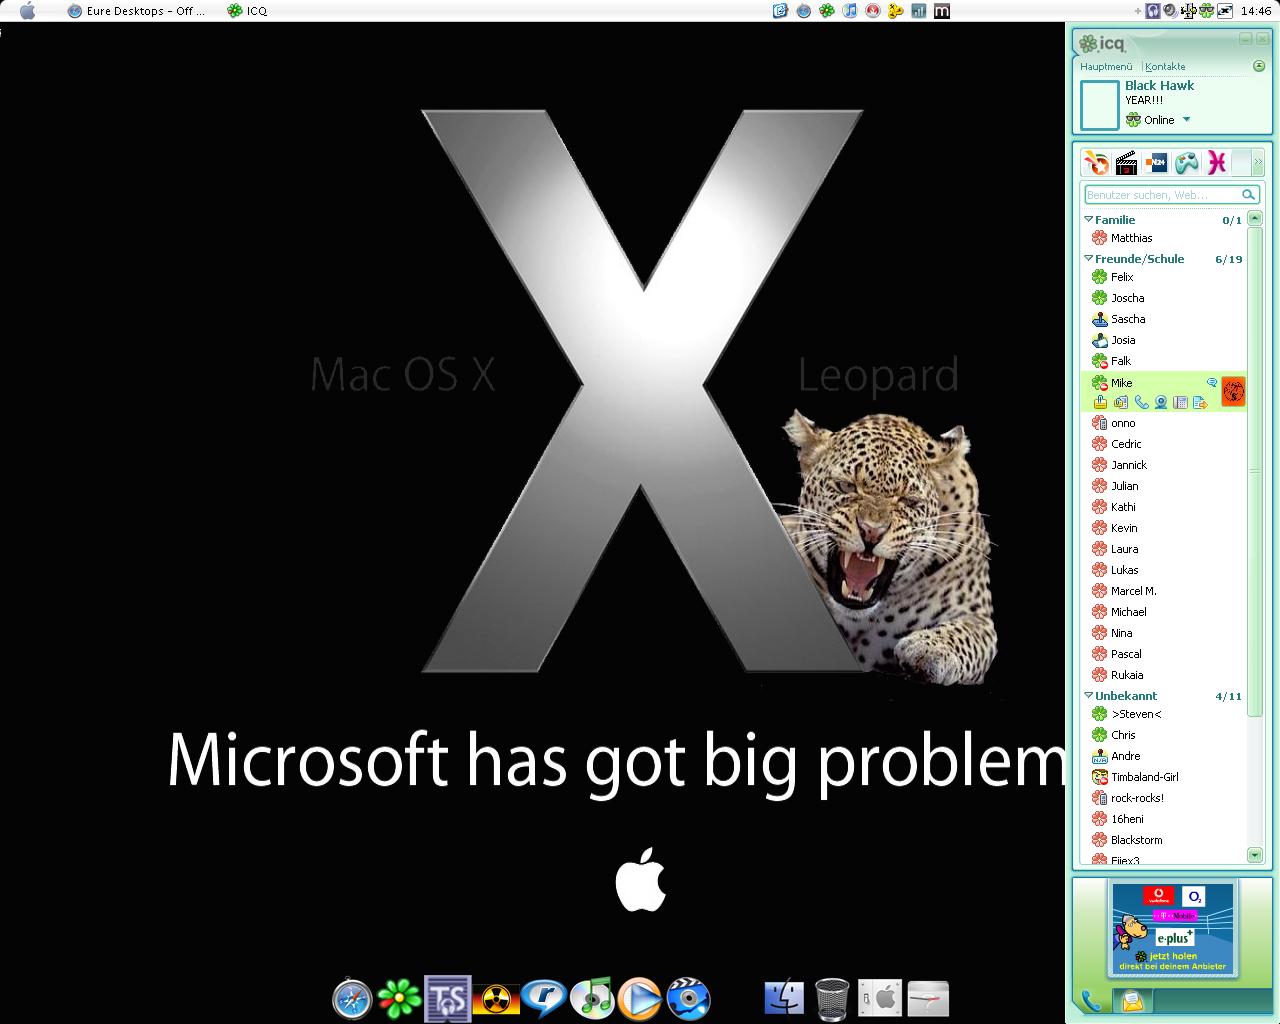1280x1024 pixels.
Task: Collapse ICQ profile panel with round arrow
Action: click(1259, 66)
